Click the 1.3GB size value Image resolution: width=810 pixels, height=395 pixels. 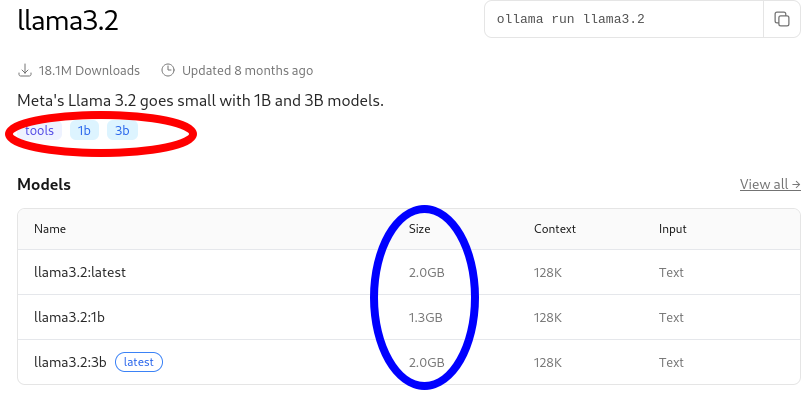pos(426,318)
